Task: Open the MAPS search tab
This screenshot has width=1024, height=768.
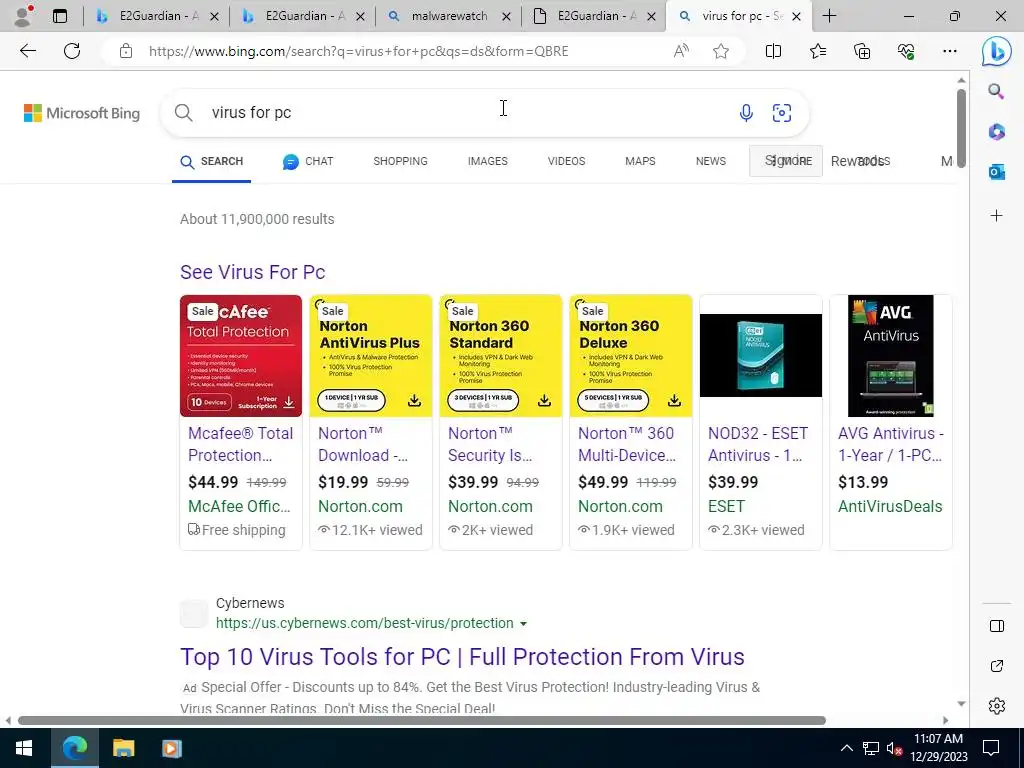Action: tap(640, 161)
